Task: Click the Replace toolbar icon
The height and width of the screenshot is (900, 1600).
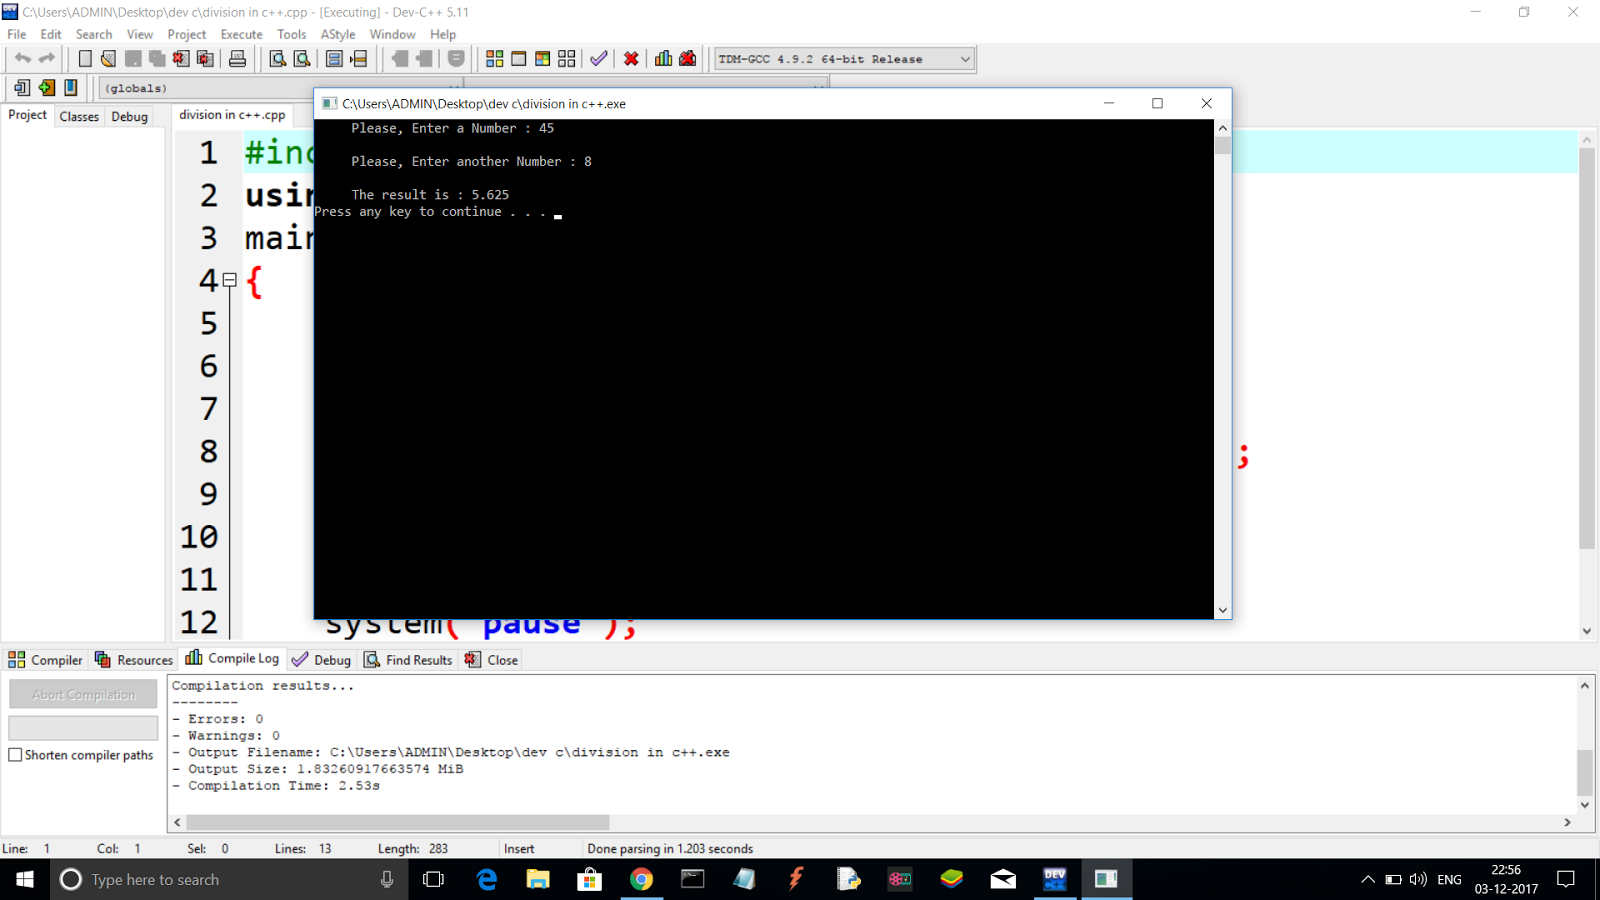Action: (x=301, y=59)
